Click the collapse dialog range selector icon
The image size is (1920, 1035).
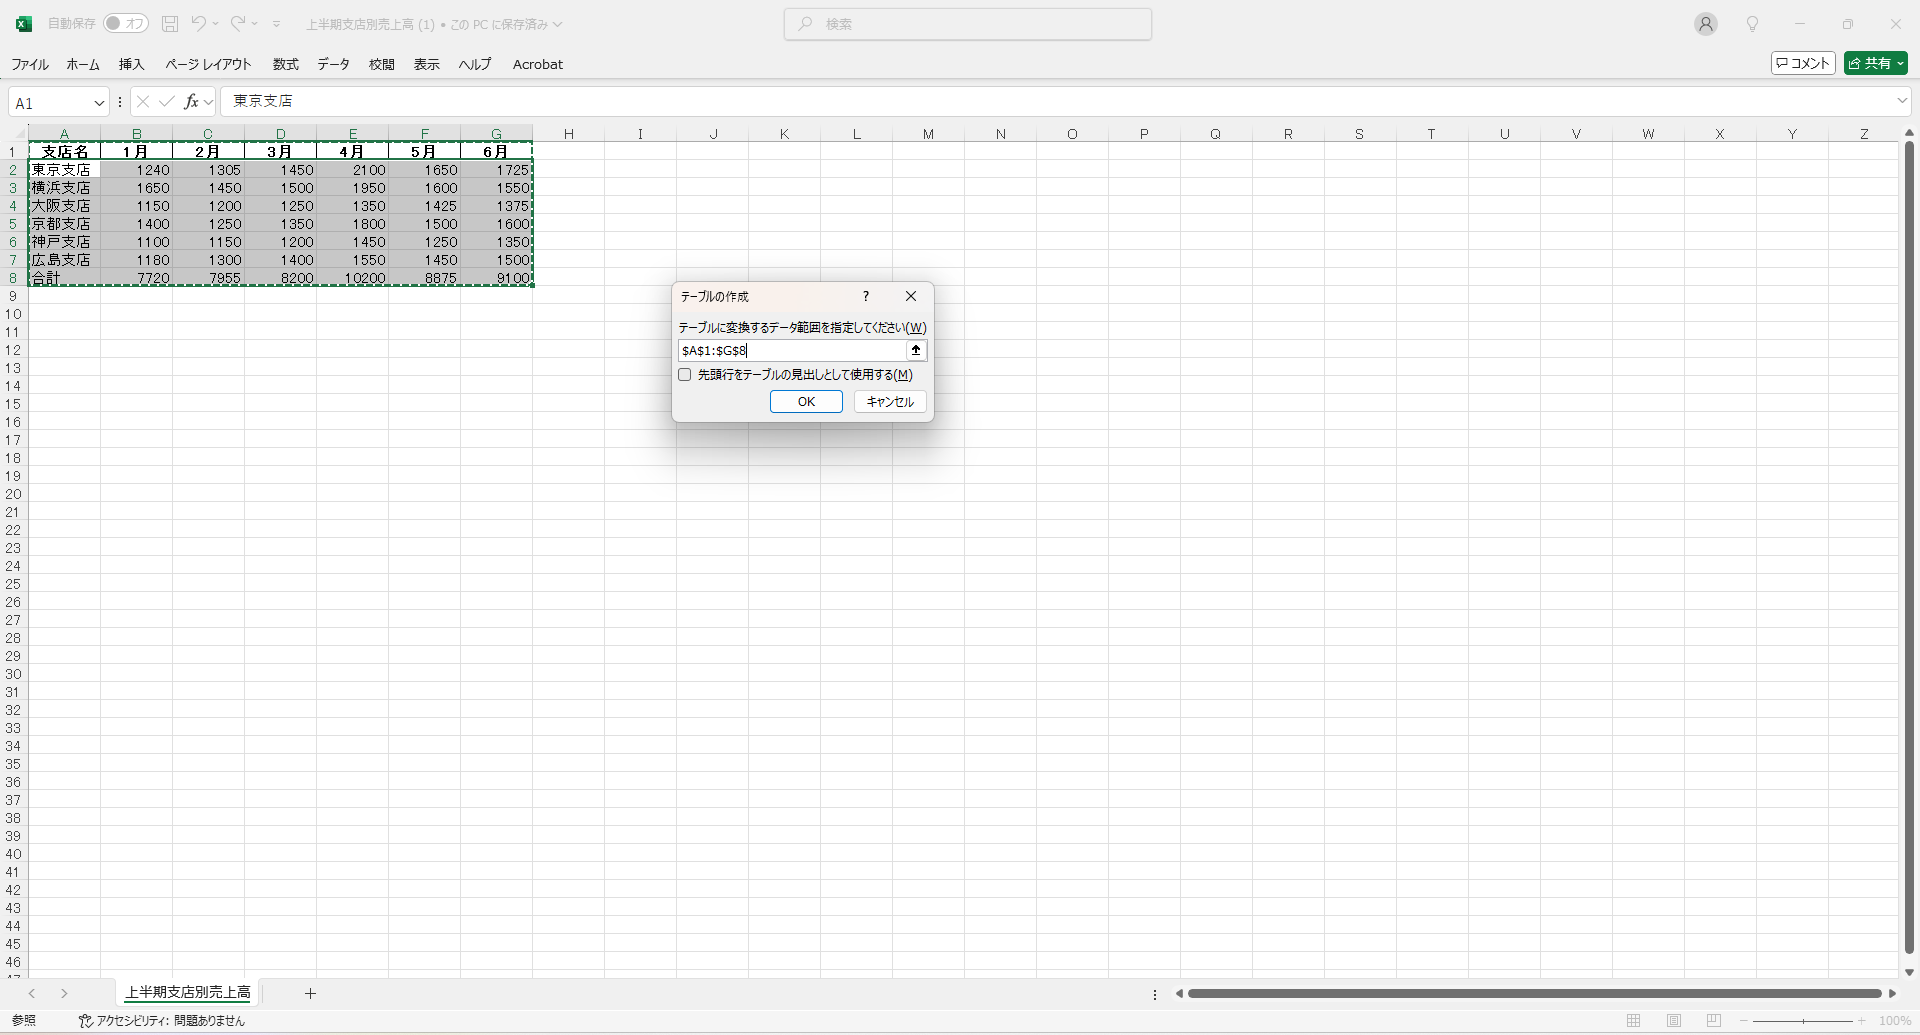coord(916,350)
